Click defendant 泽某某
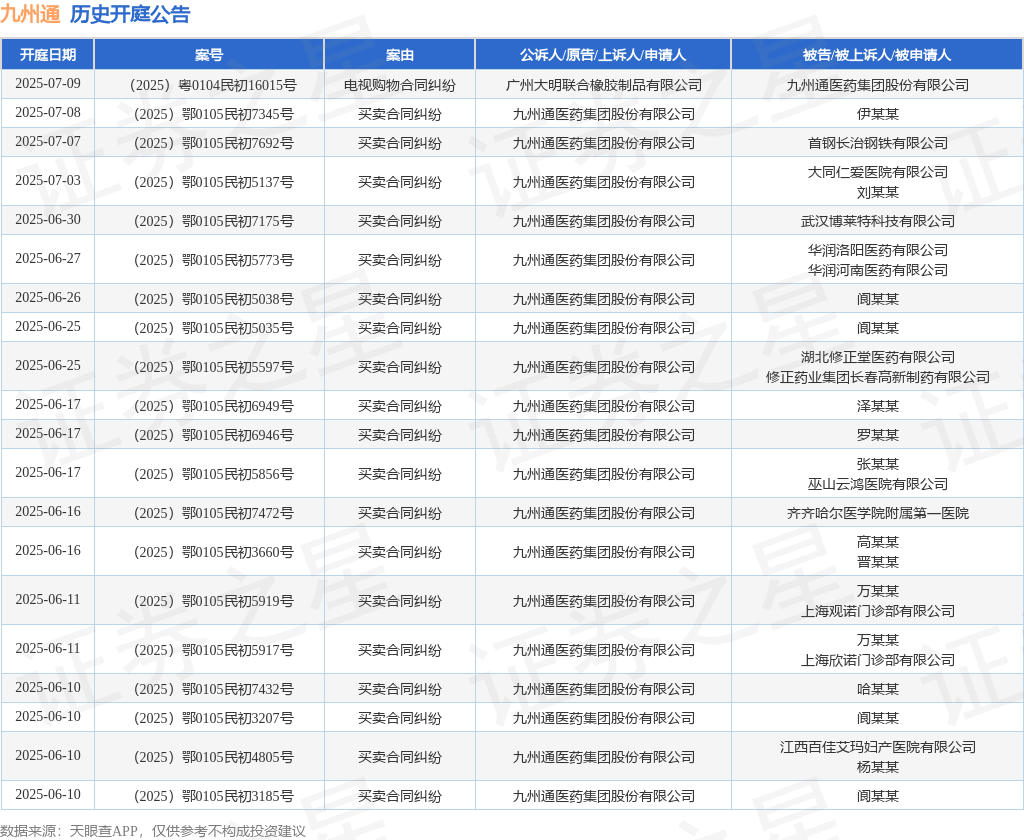The width and height of the screenshot is (1024, 840). [x=878, y=406]
